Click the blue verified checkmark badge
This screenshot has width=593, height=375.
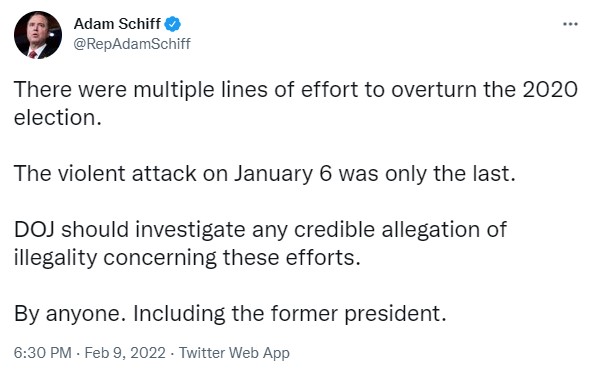click(172, 24)
